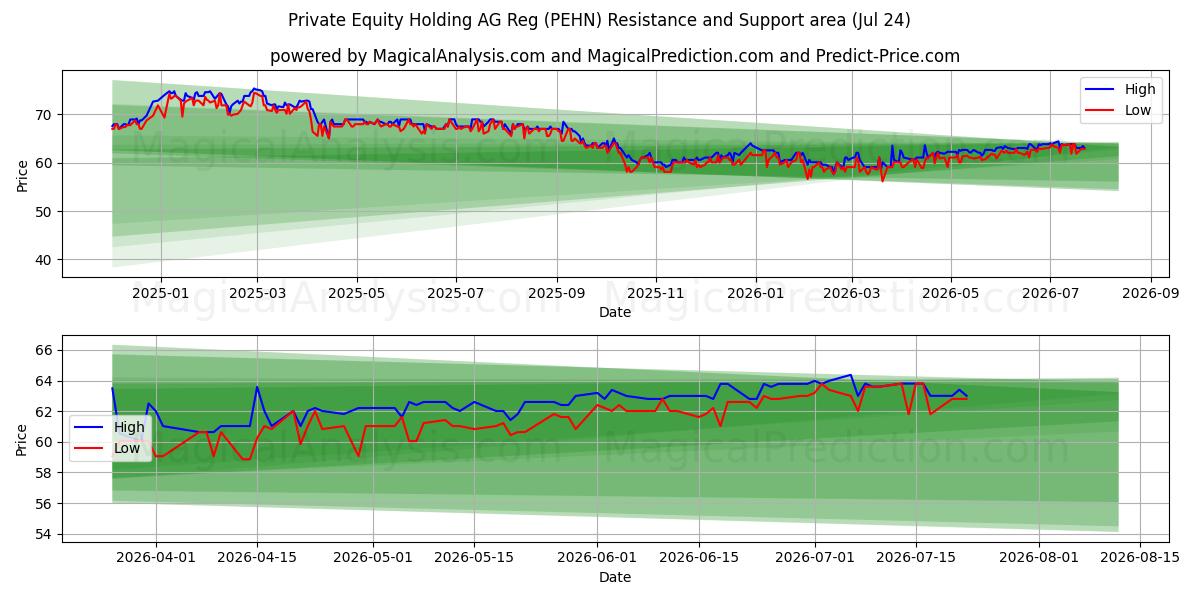Click the 2026-05-01 tick label

[375, 558]
